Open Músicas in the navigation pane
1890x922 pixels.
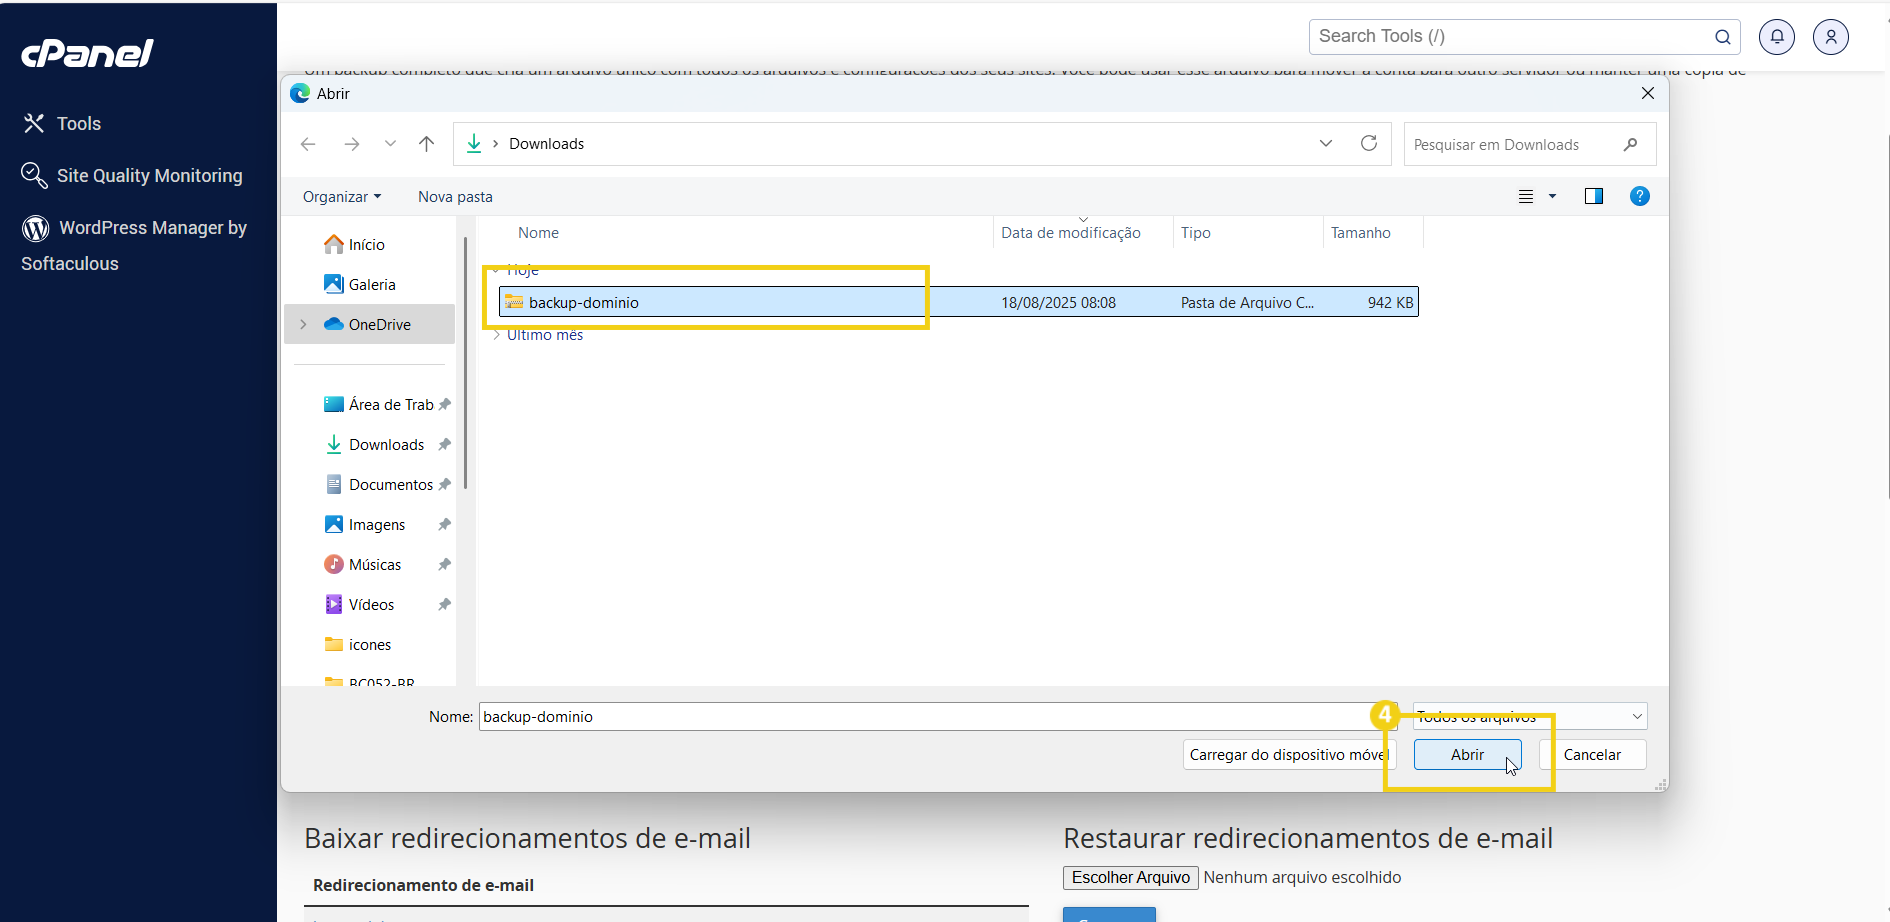[364, 564]
